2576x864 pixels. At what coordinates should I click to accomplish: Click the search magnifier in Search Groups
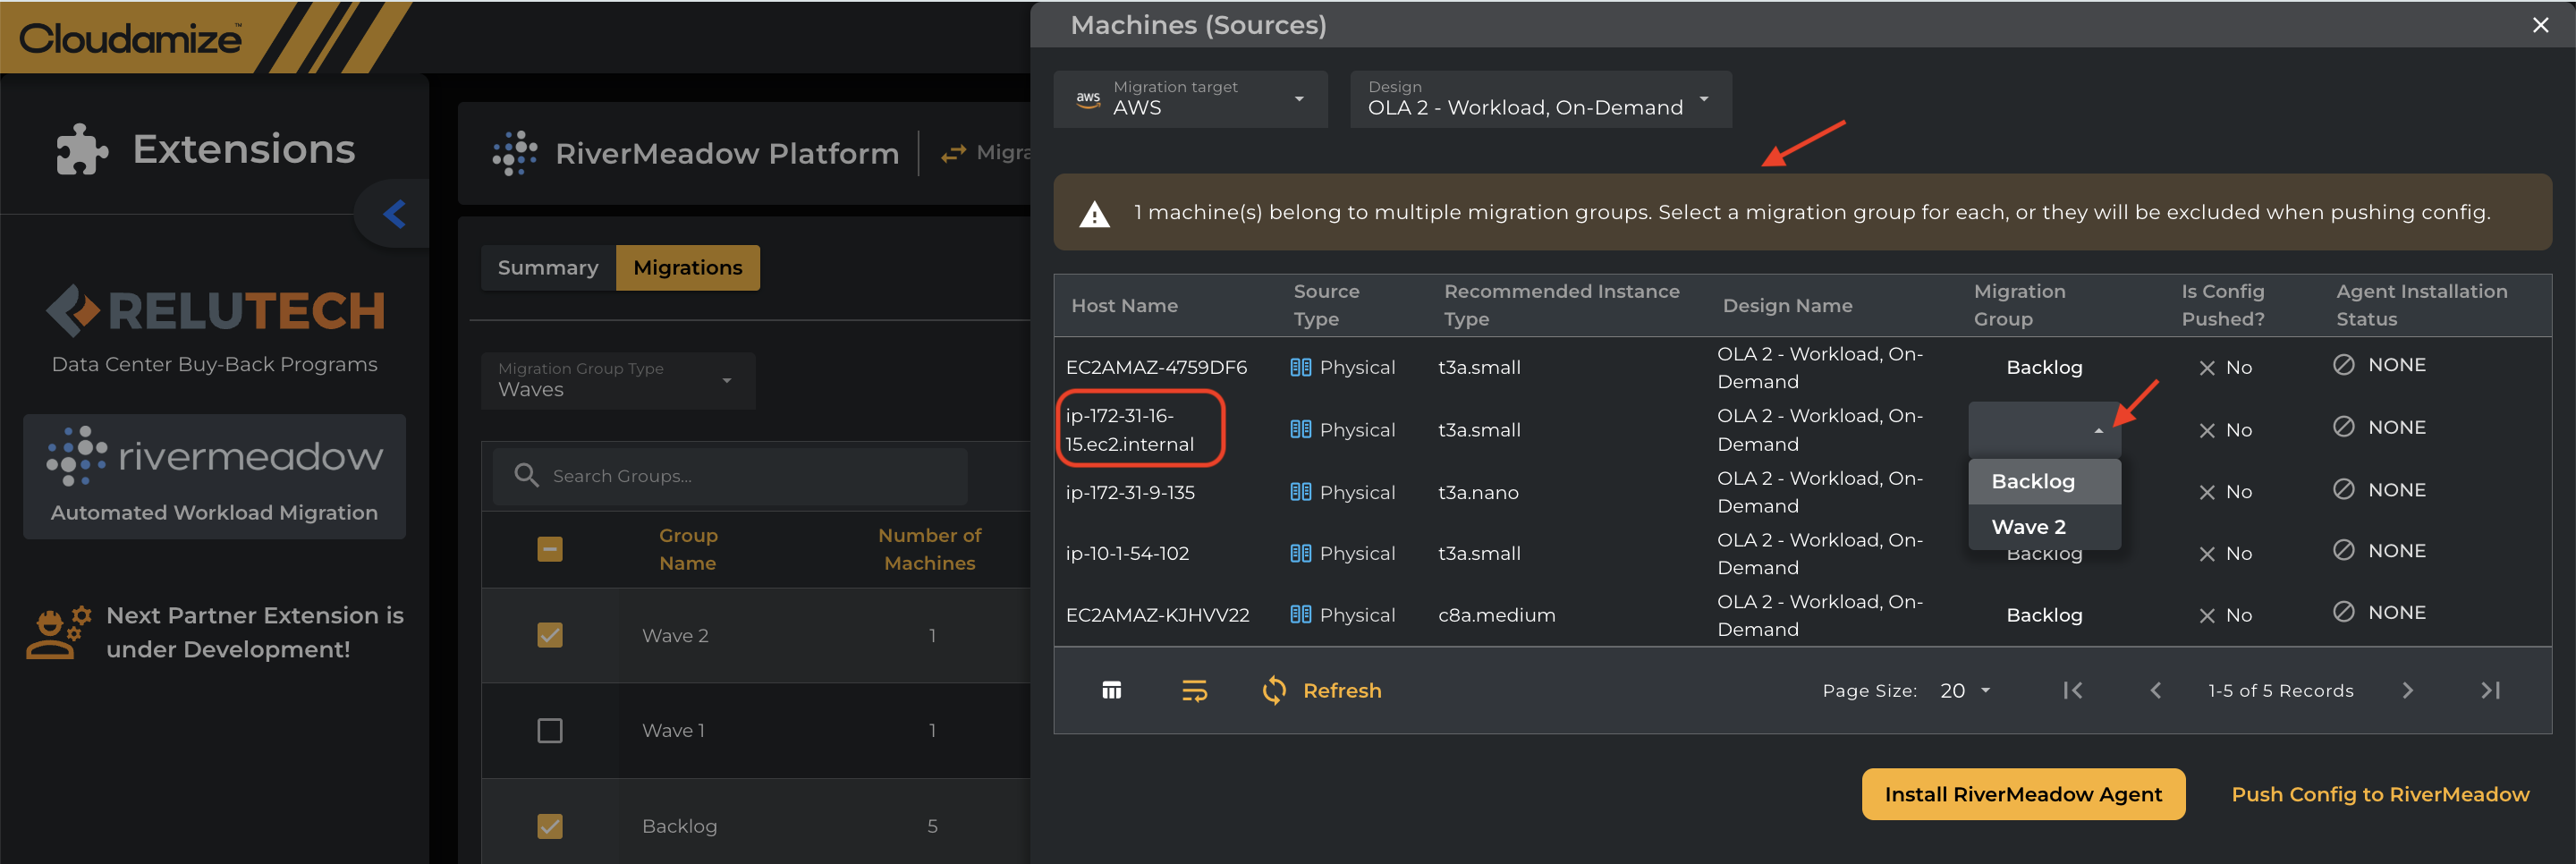tap(526, 475)
